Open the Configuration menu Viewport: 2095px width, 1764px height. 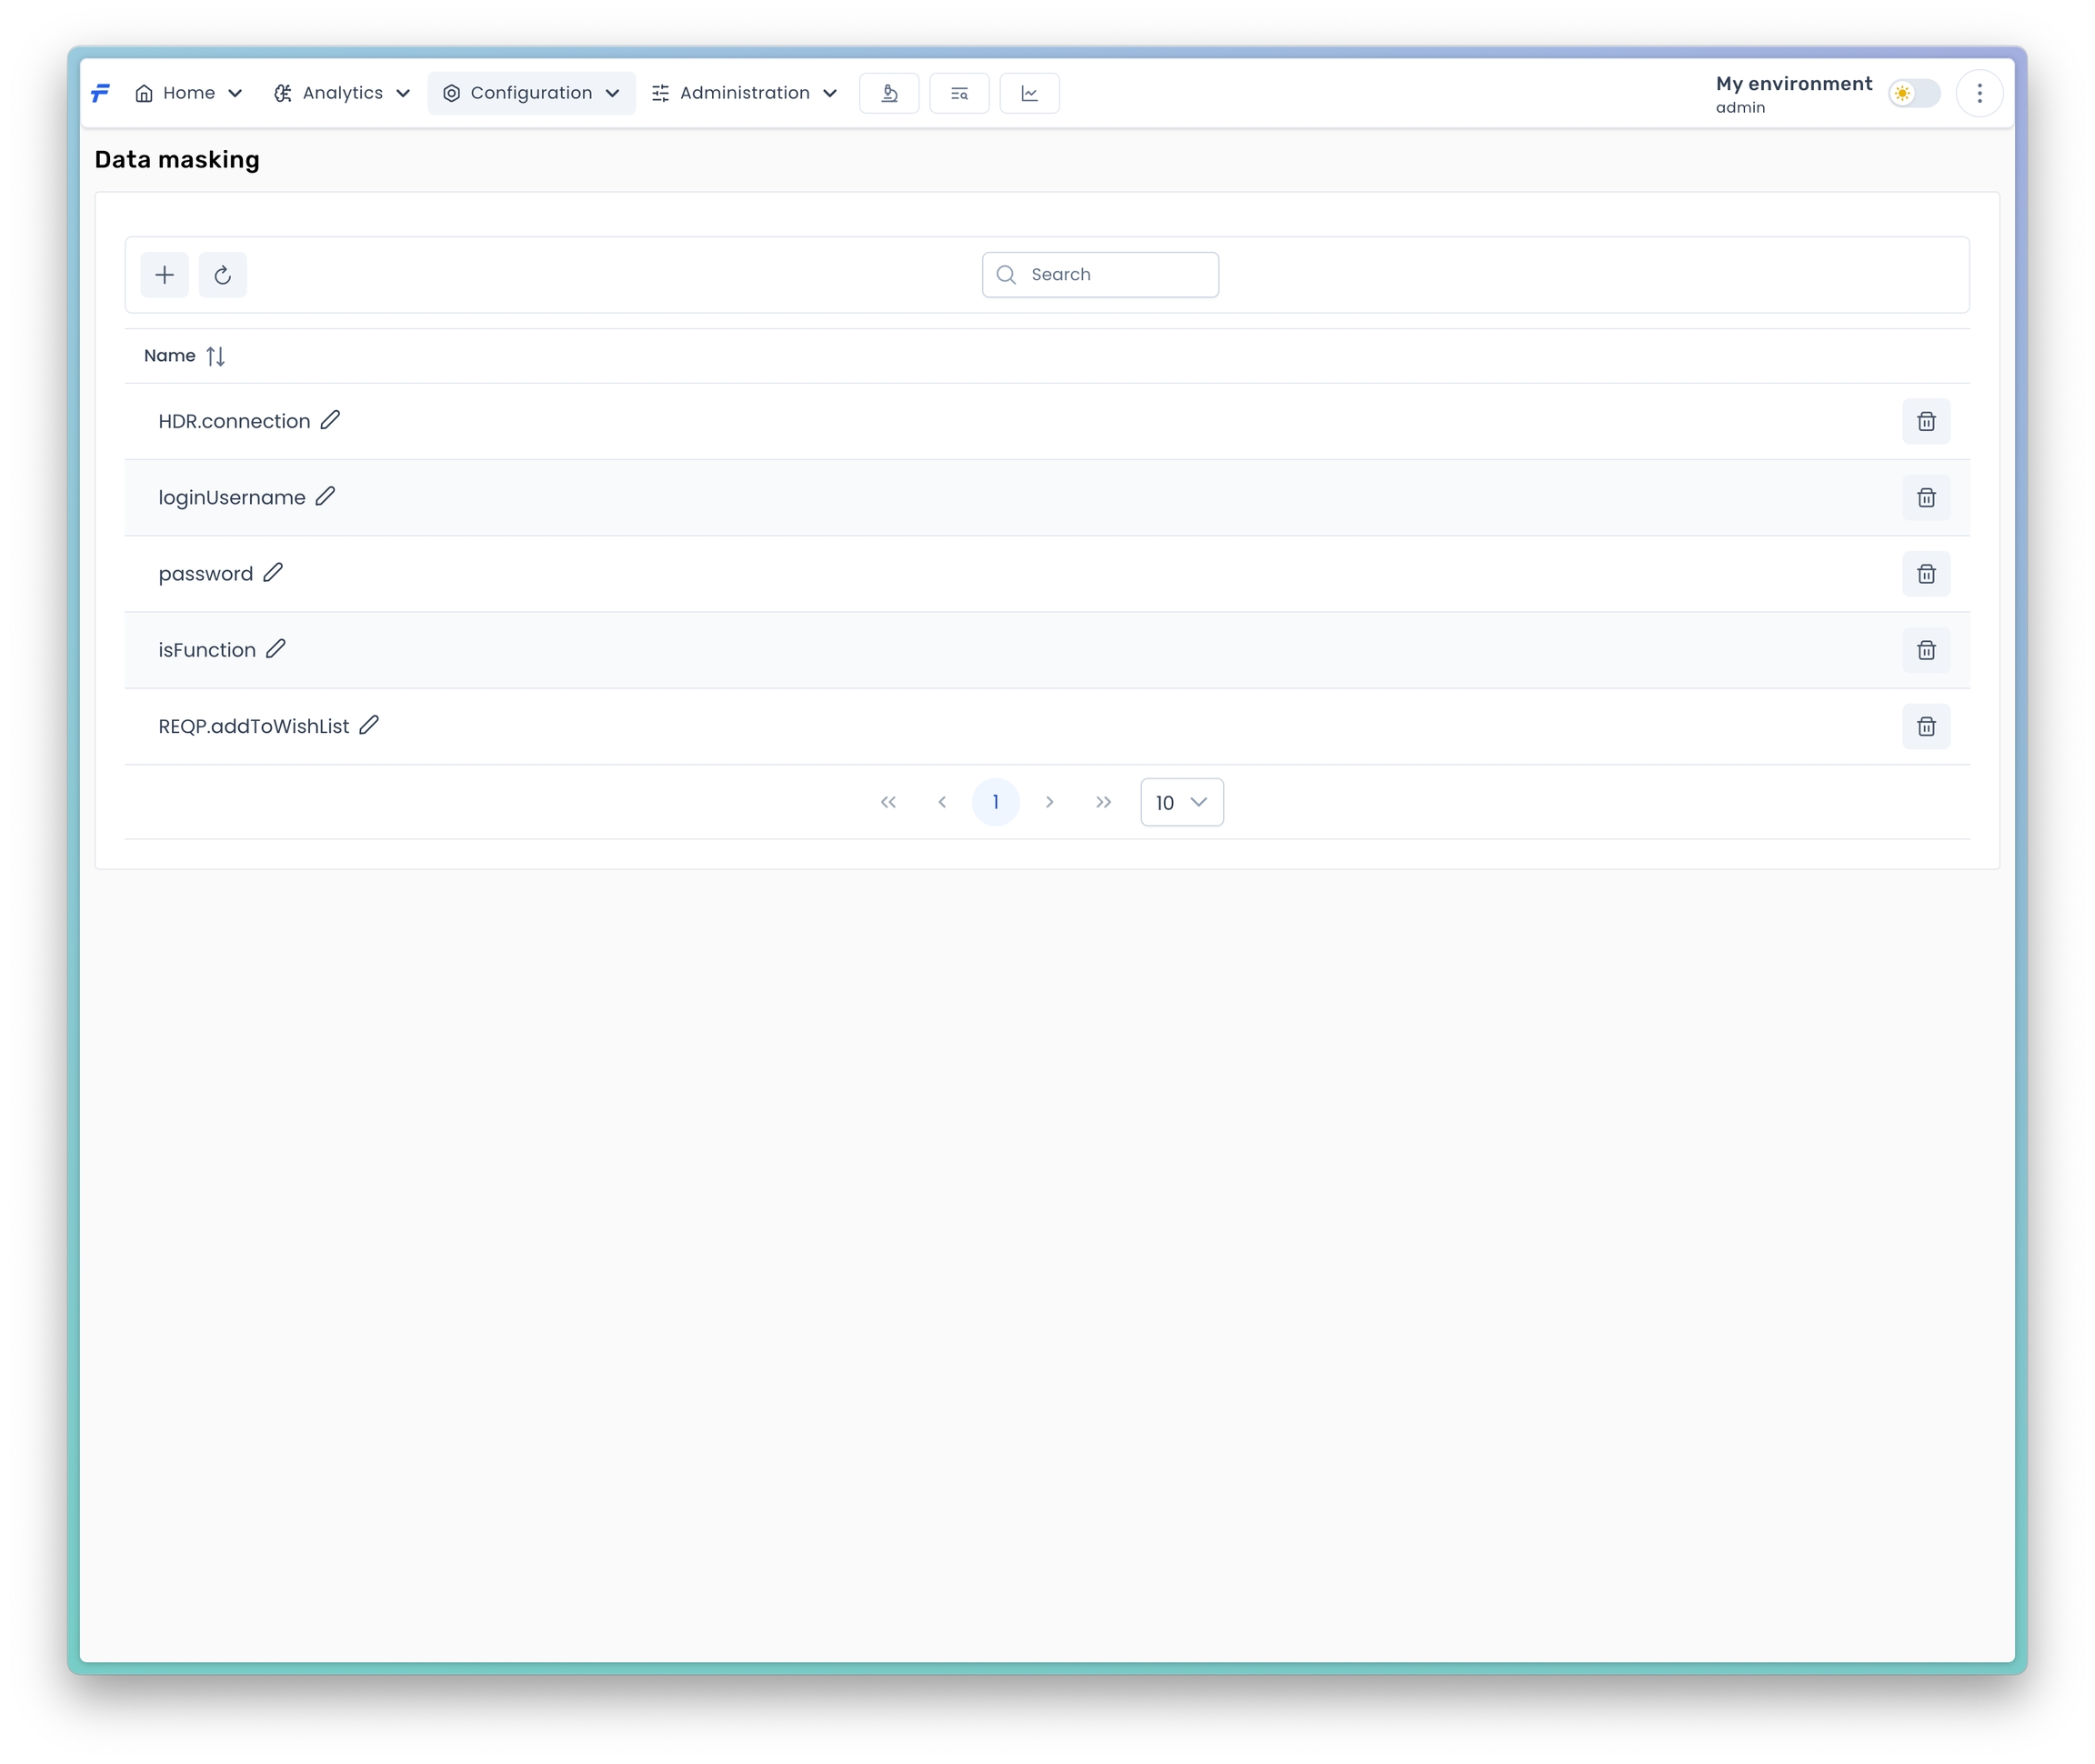[x=531, y=93]
